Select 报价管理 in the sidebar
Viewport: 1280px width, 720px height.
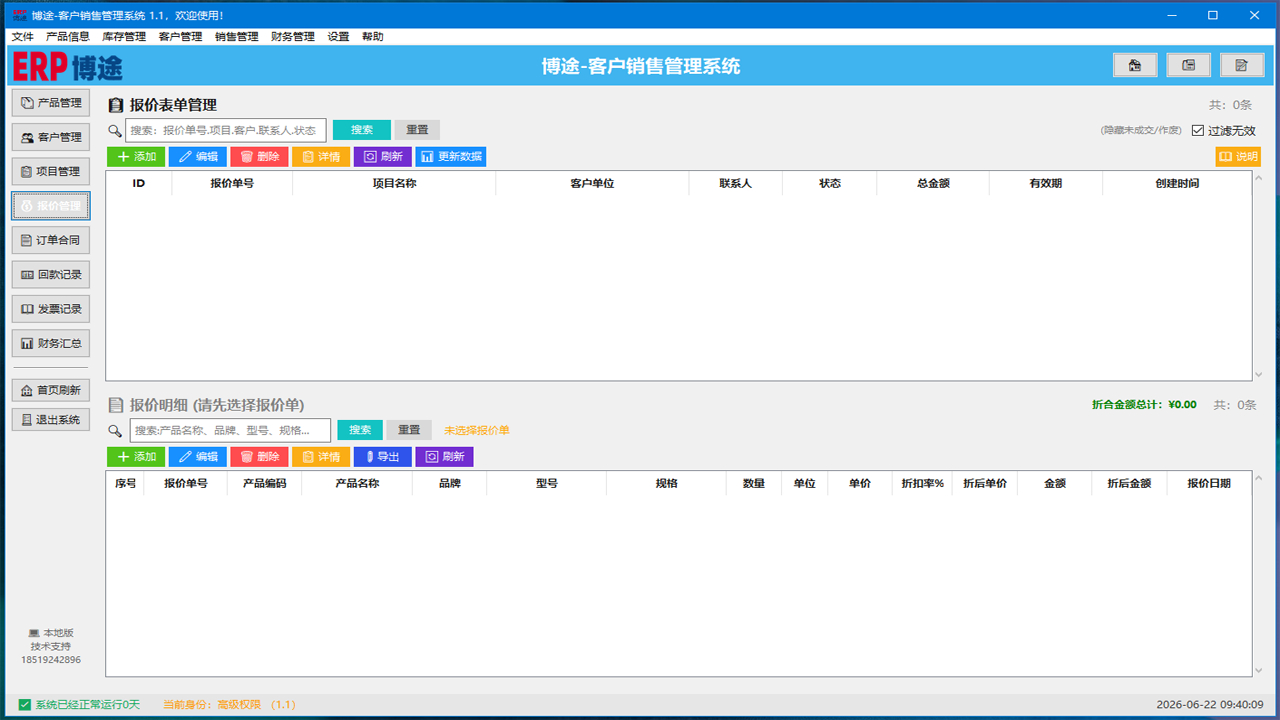51,206
